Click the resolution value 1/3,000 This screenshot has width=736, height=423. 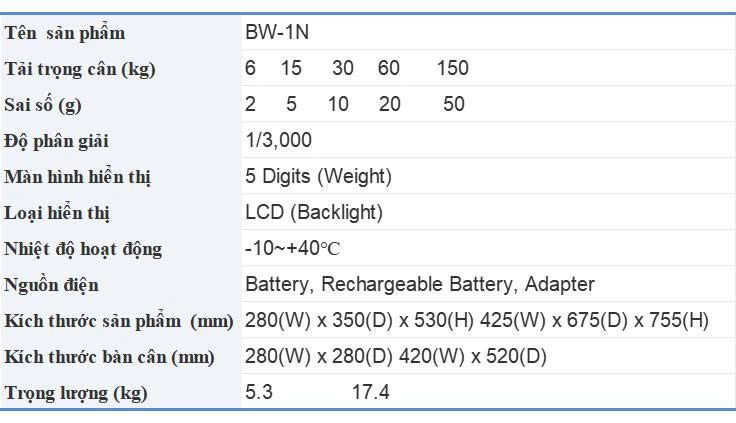click(278, 140)
